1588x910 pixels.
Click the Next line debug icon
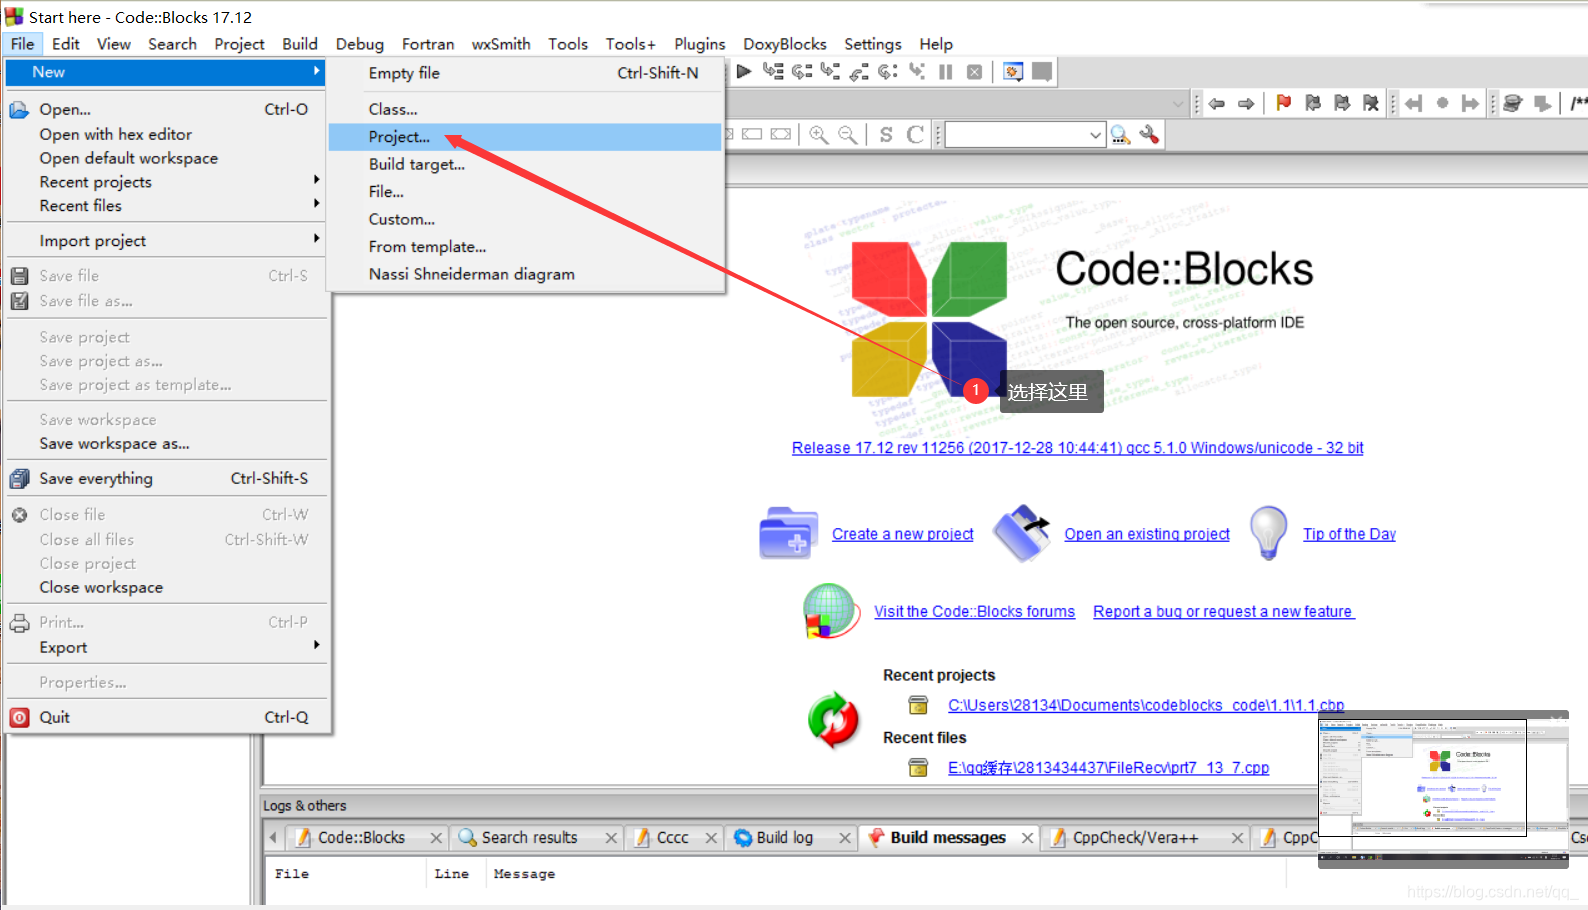click(802, 72)
